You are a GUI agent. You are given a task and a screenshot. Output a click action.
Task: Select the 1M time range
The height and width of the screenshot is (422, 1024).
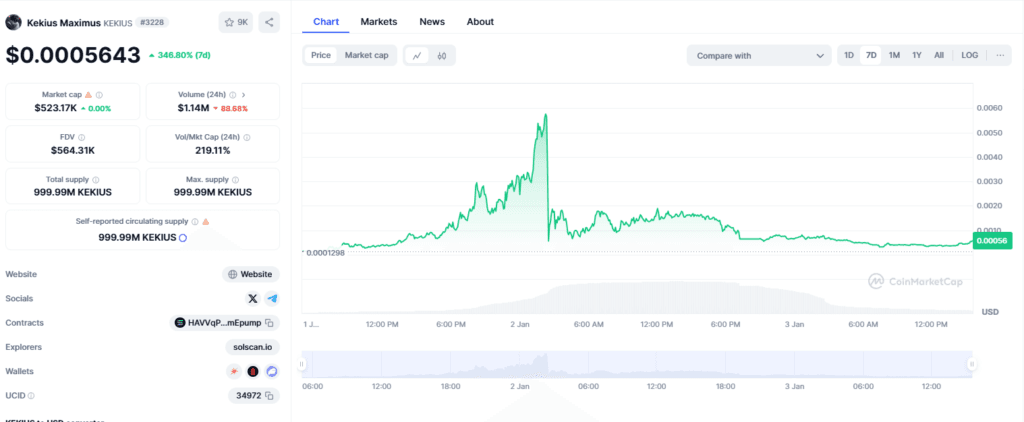[x=894, y=56]
